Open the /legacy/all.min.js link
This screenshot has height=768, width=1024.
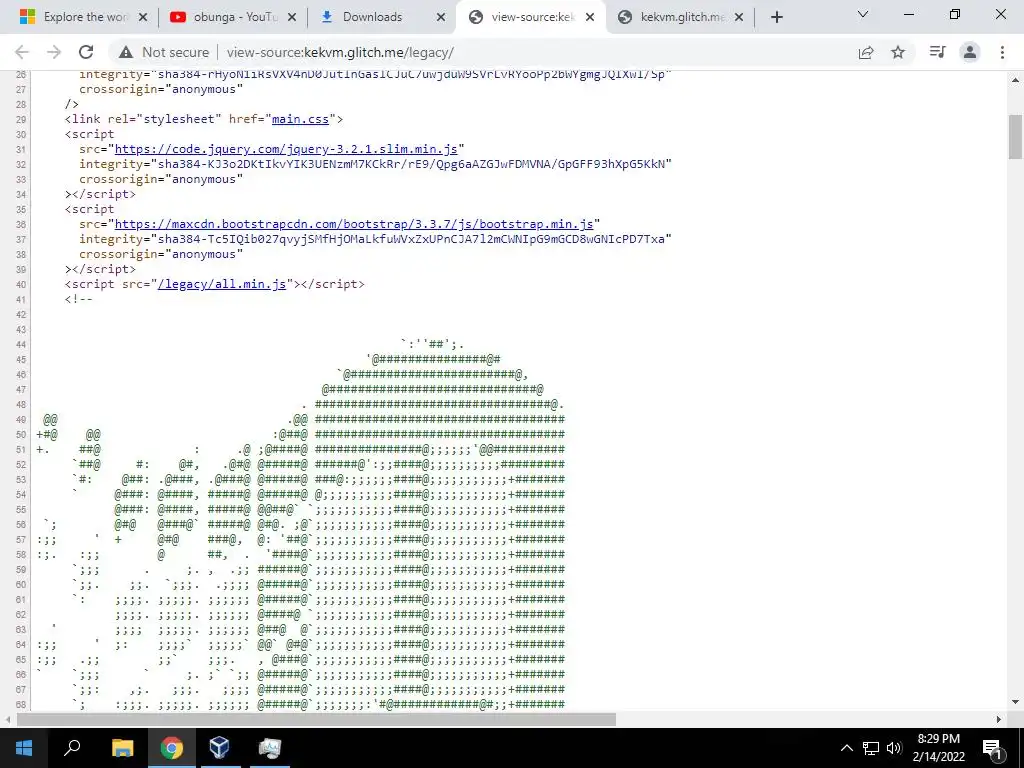pos(222,284)
